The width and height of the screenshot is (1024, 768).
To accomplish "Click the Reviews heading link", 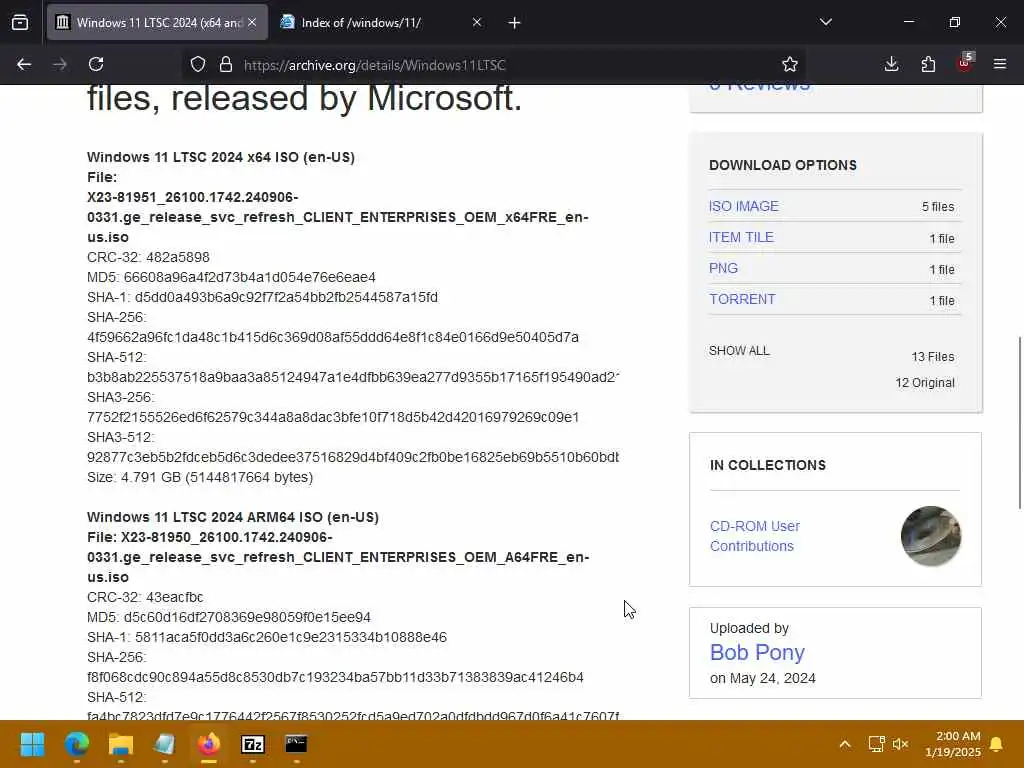I will tap(760, 86).
